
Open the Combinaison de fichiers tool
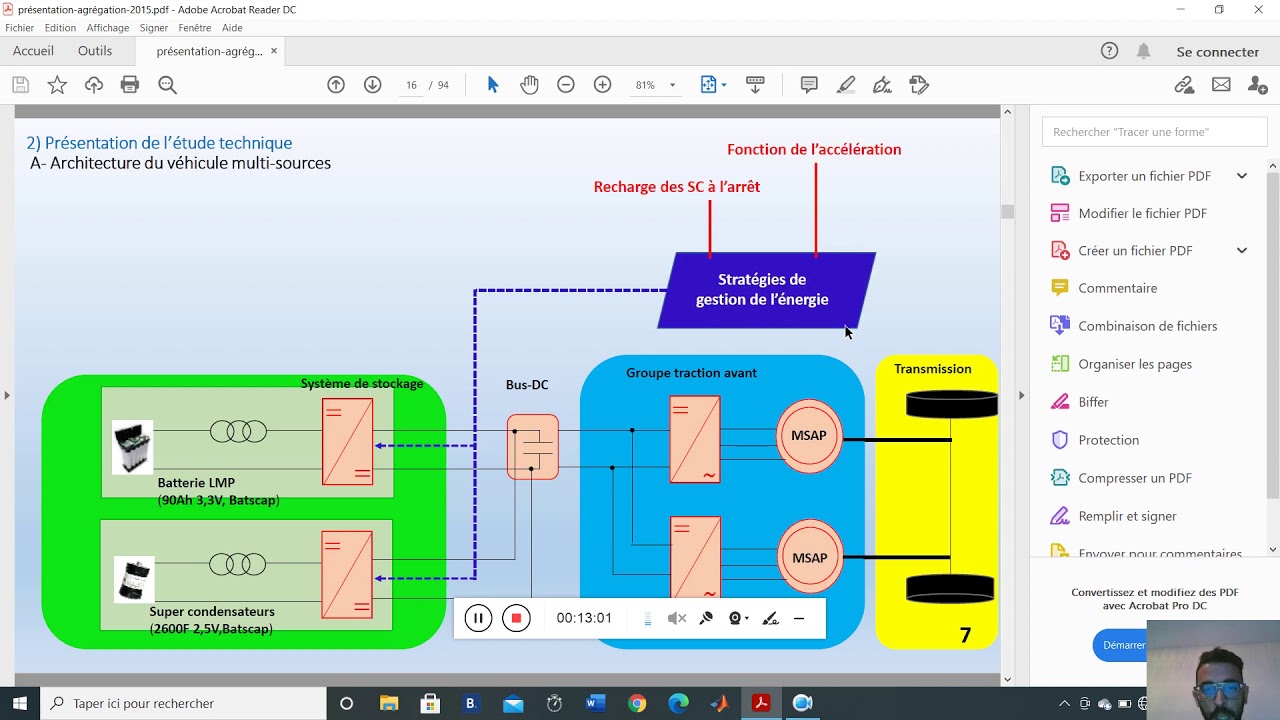click(1147, 326)
